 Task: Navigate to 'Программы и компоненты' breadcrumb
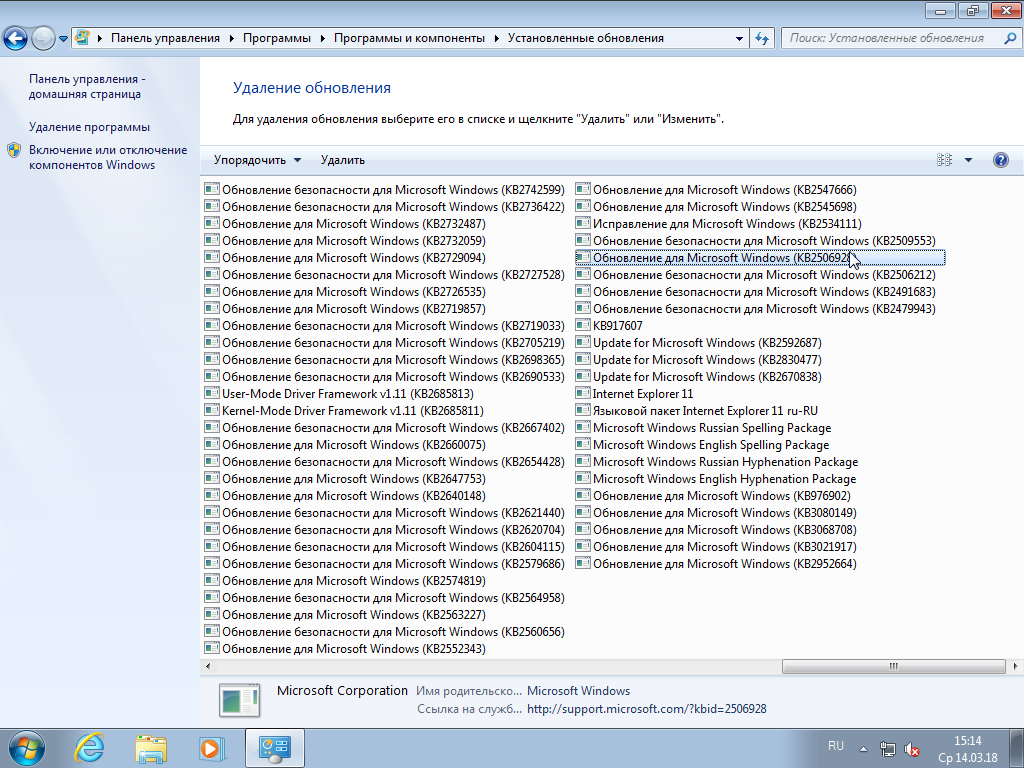409,38
